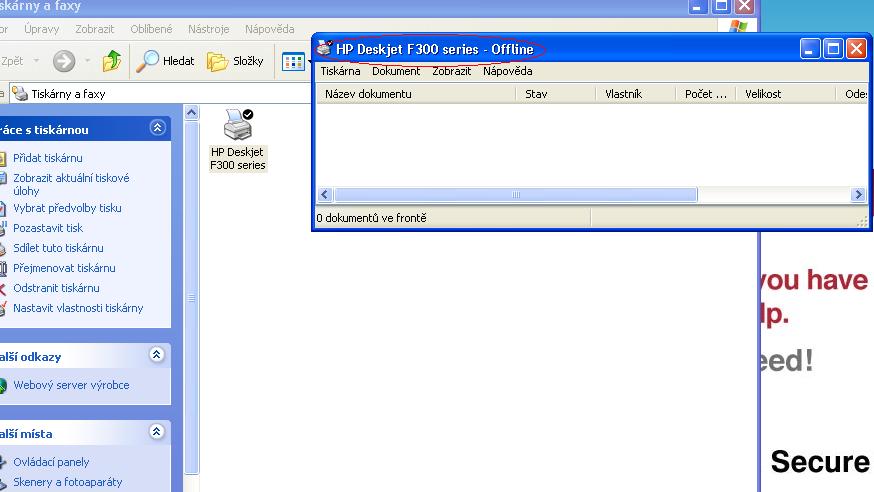This screenshot has width=874, height=492.
Task: Click left arrow of queue horizontal scrollbar
Action: pyautogui.click(x=325, y=194)
